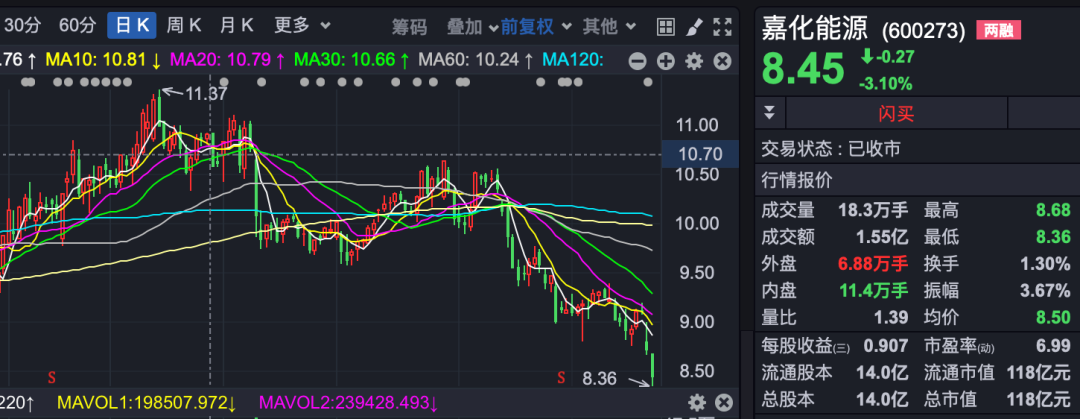
Task: Click the 振幅 3.67% value
Action: (1045, 290)
